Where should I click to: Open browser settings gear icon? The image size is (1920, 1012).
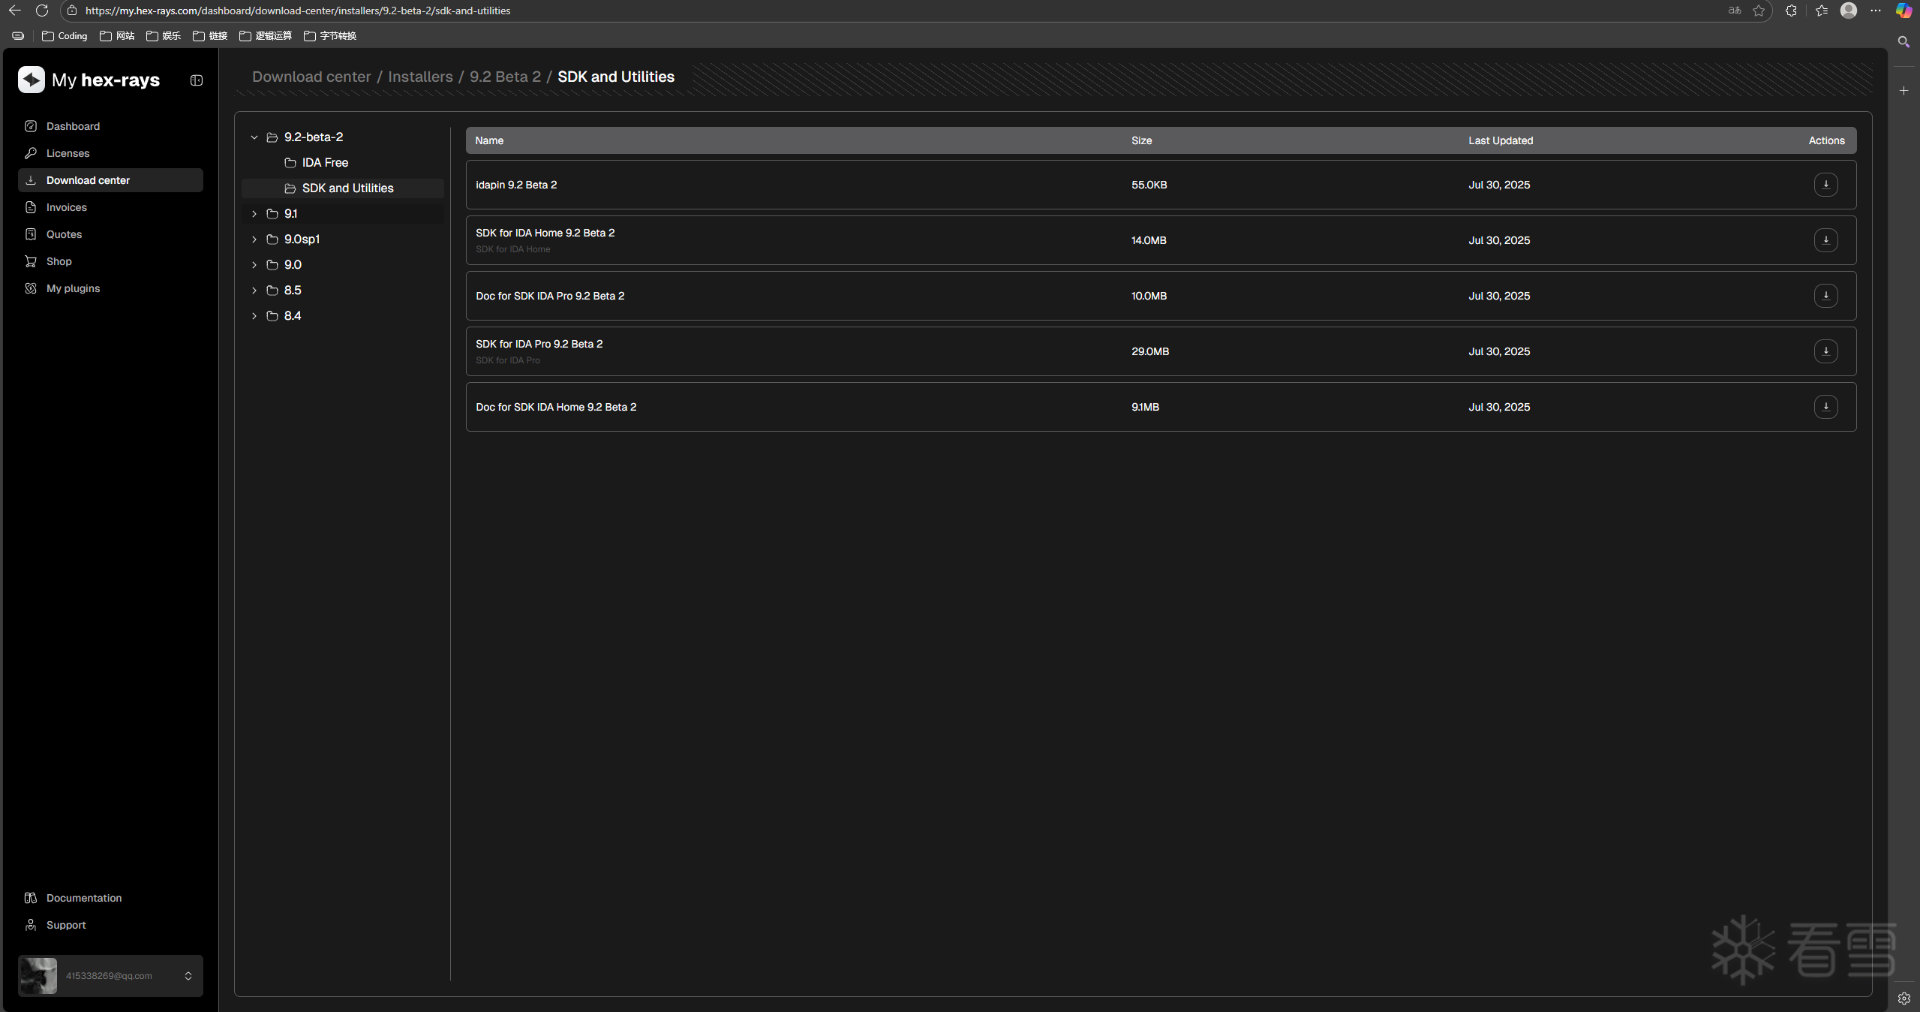tap(1904, 998)
